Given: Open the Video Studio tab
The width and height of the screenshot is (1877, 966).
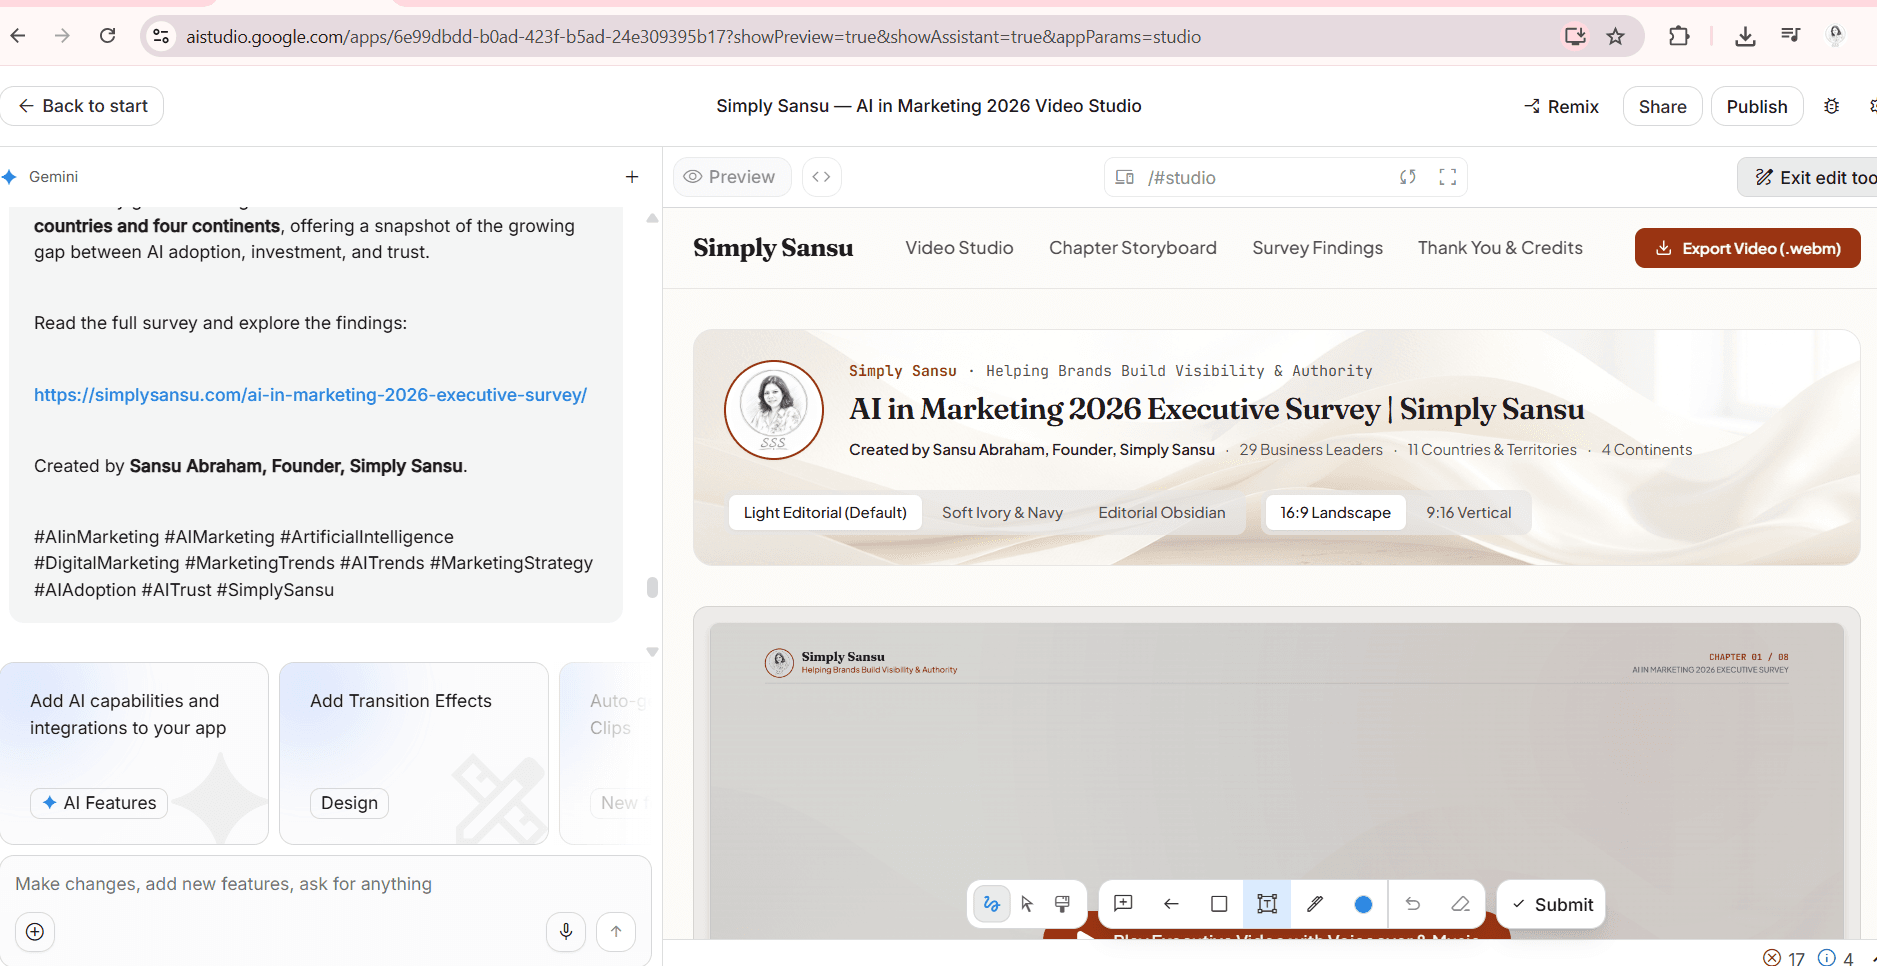Looking at the screenshot, I should [x=959, y=248].
